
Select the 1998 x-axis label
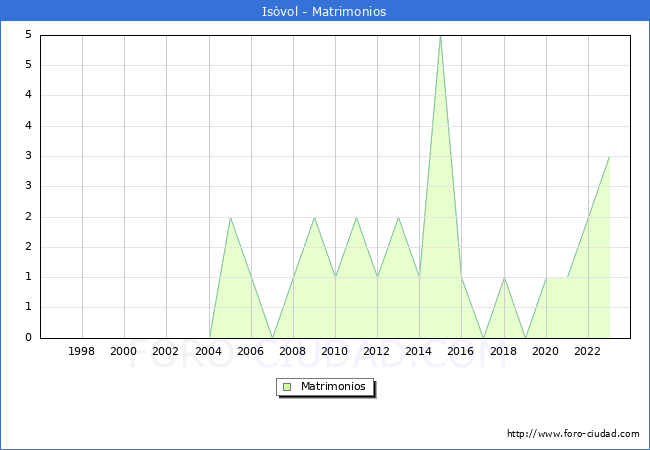pos(82,351)
